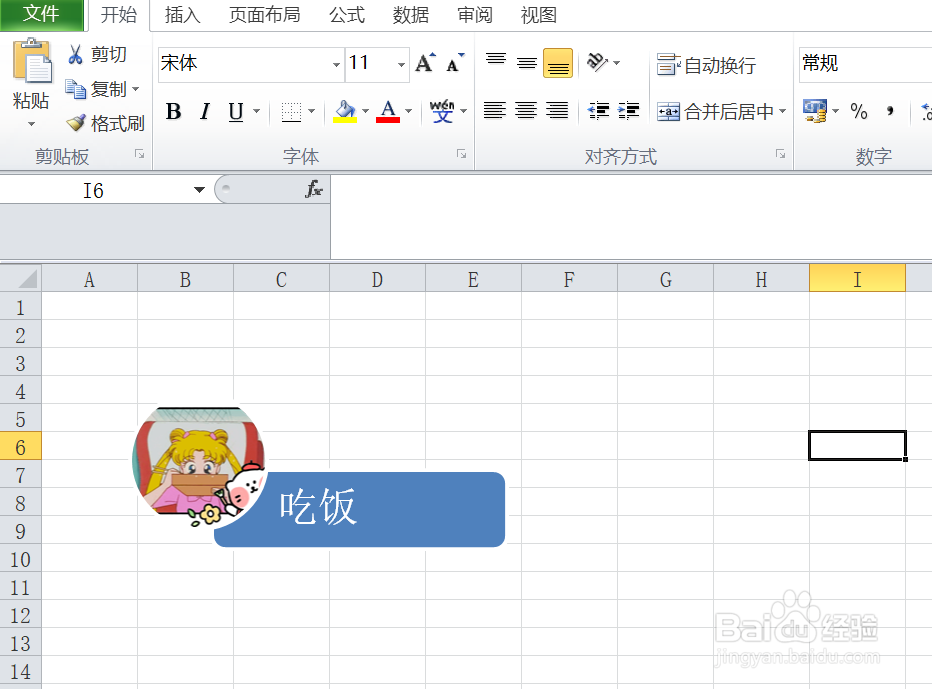Set middle vertical alignment
Image resolution: width=932 pixels, height=689 pixels.
[x=527, y=62]
